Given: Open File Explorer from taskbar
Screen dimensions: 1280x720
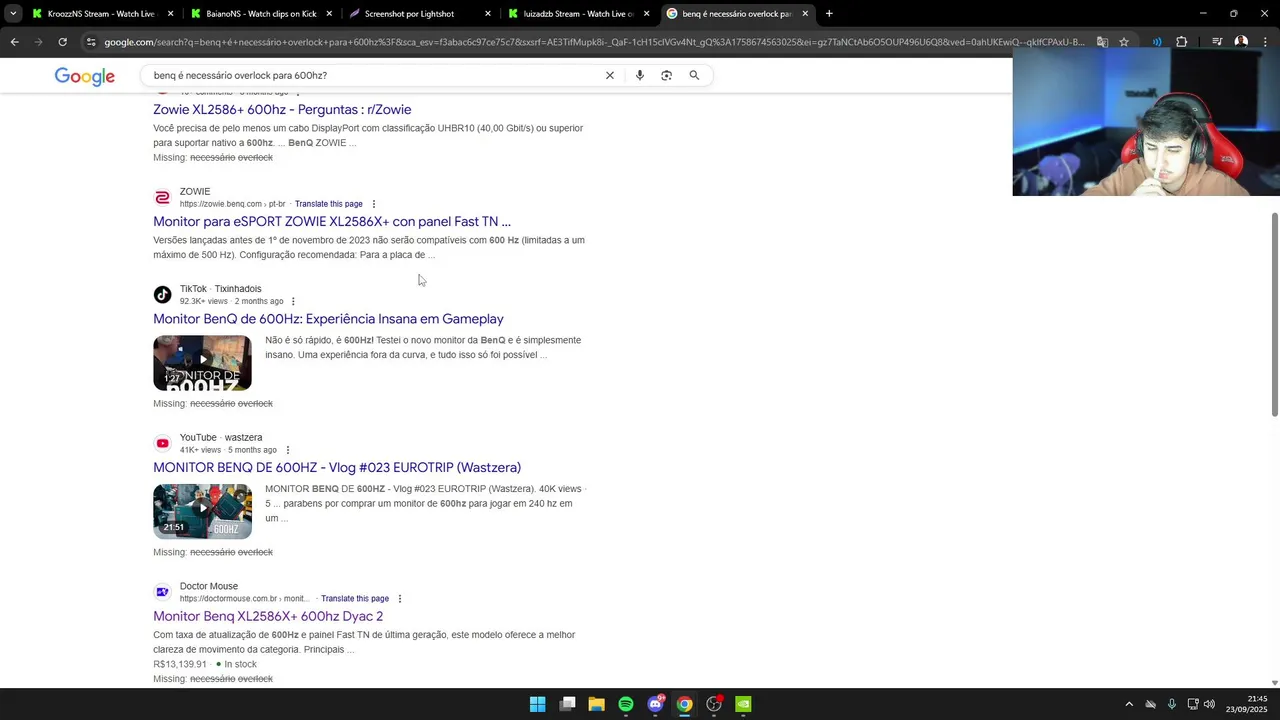Looking at the screenshot, I should coord(597,704).
